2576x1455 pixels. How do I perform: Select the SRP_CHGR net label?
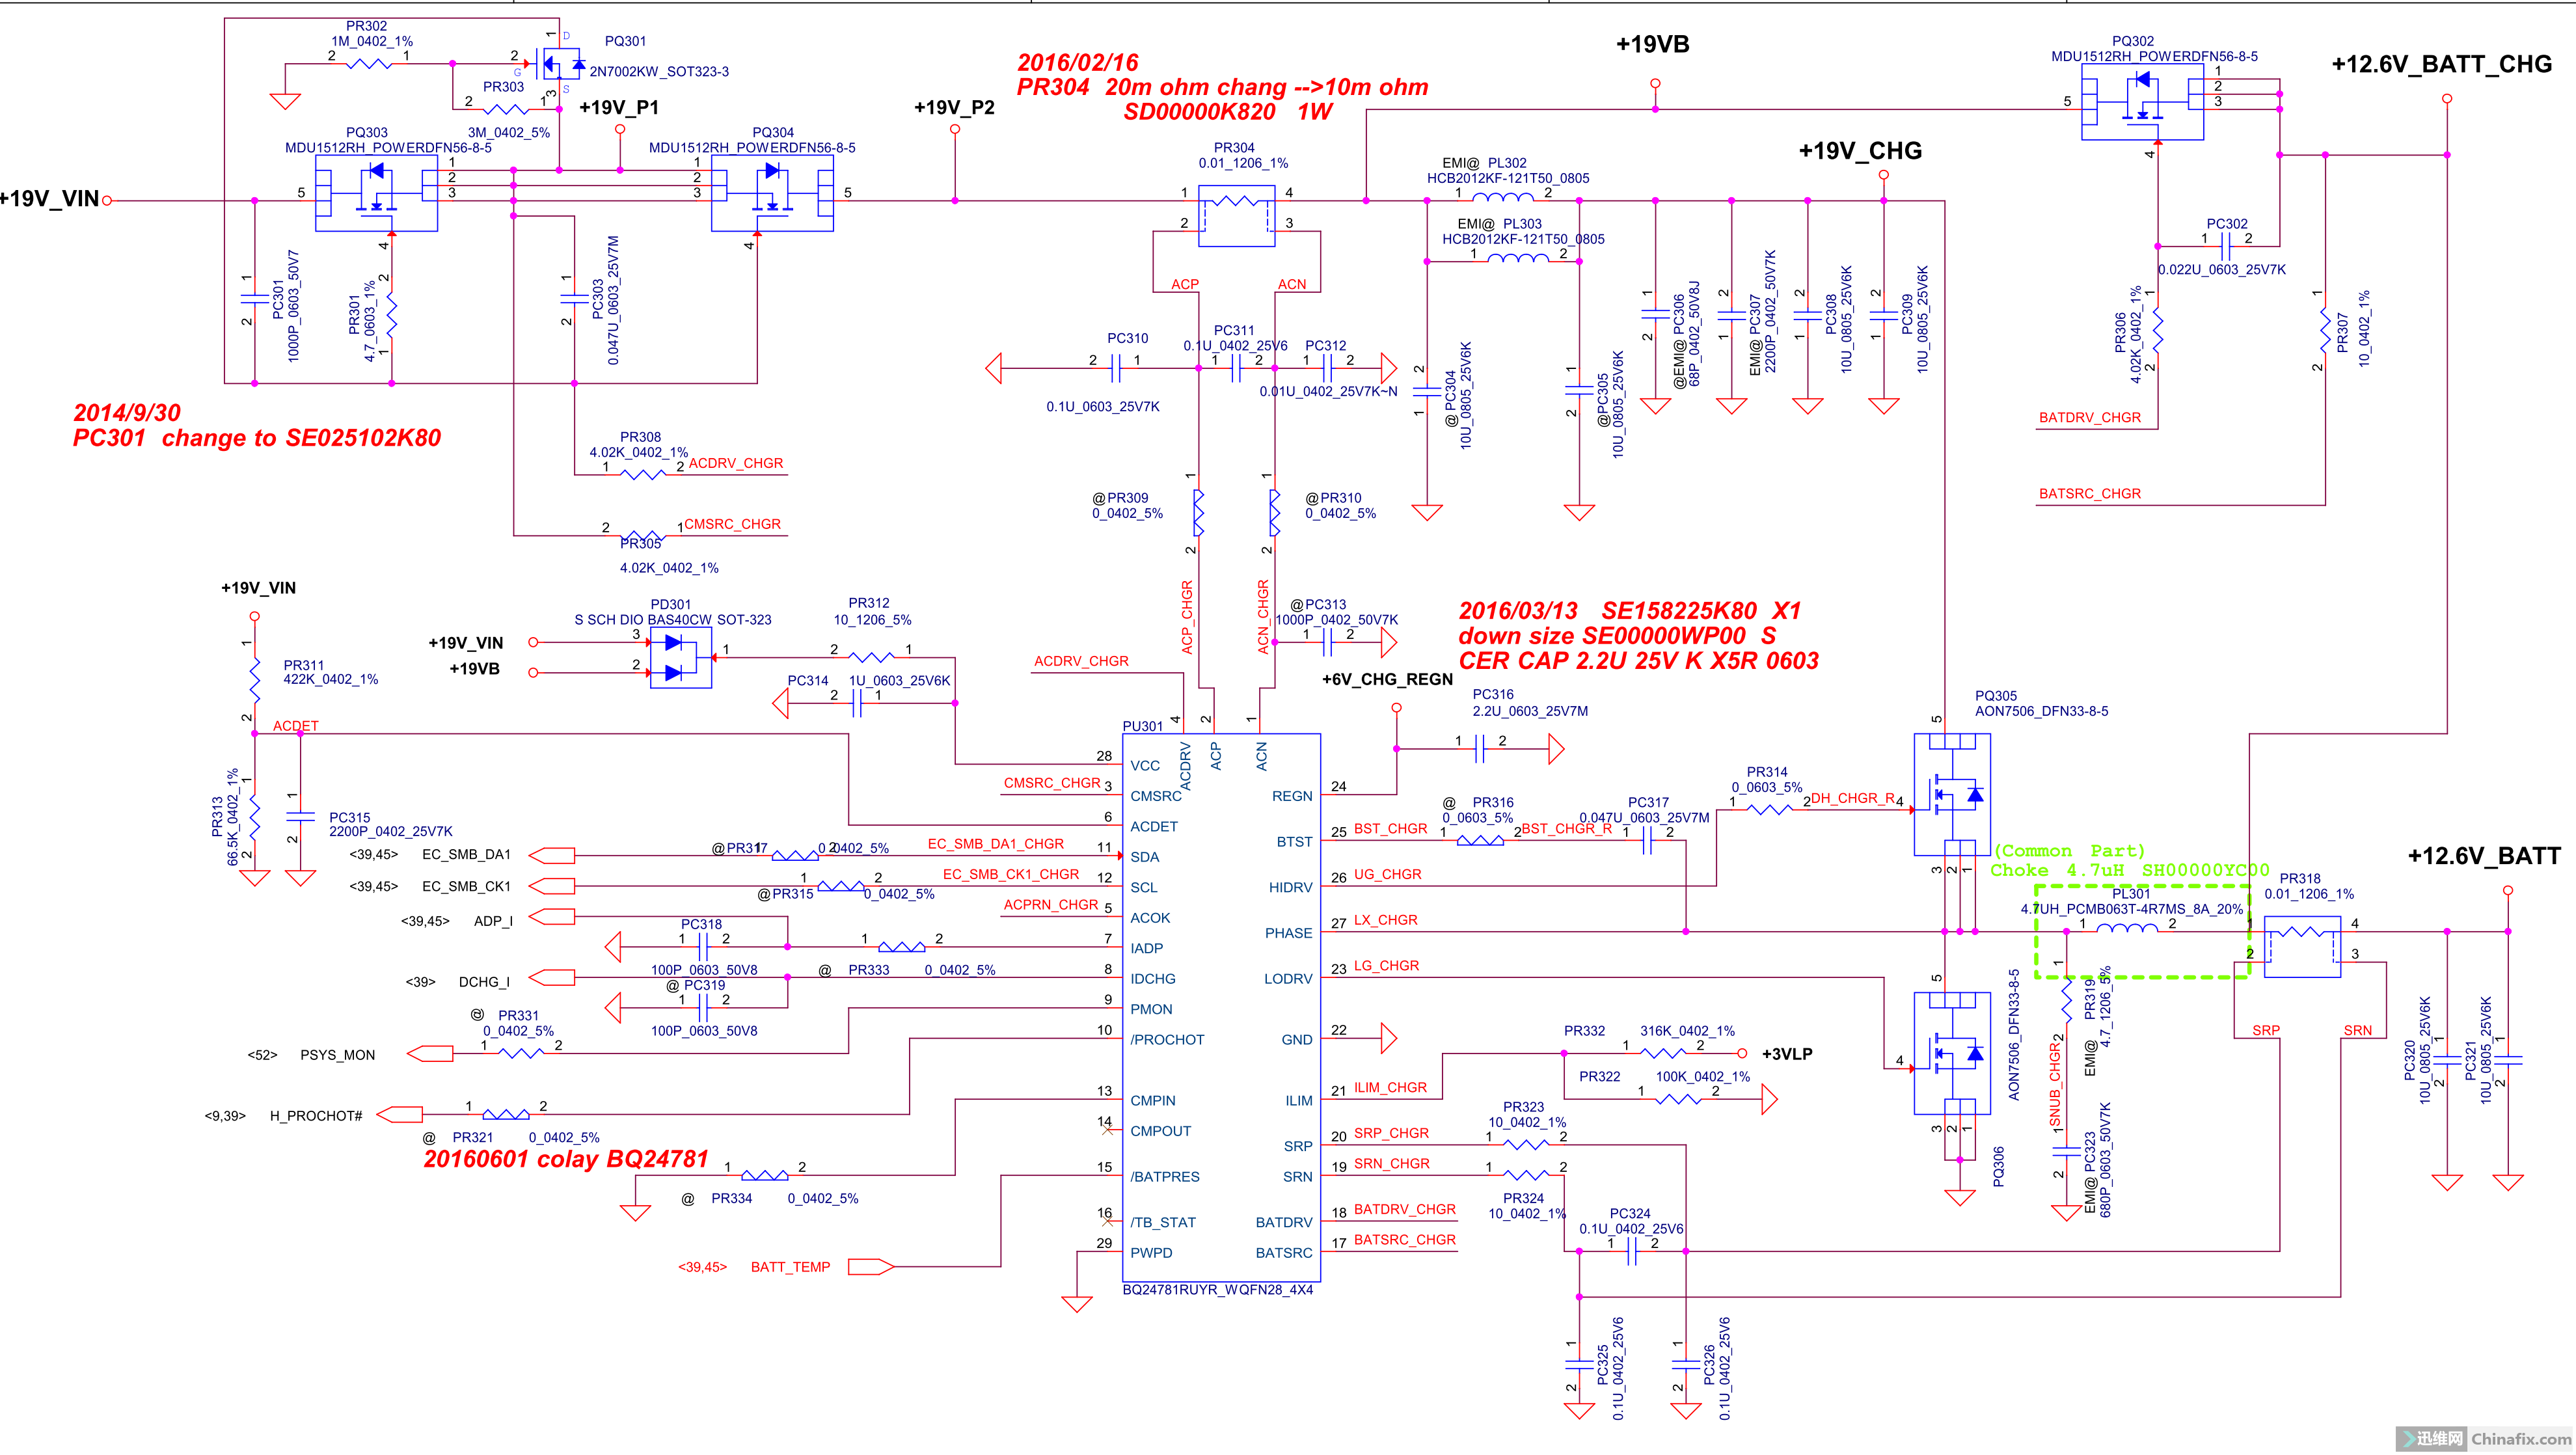point(1391,1132)
